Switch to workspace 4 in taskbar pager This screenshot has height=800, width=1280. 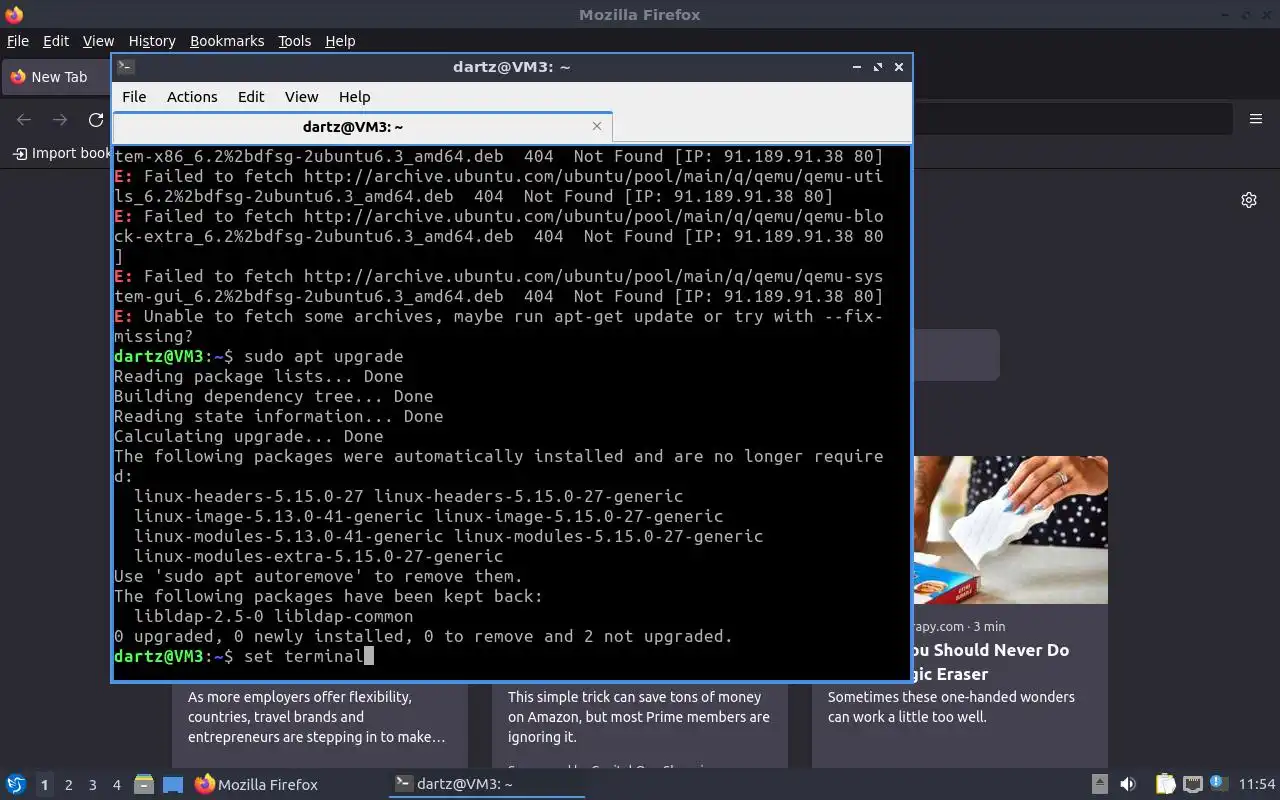pyautogui.click(x=116, y=785)
